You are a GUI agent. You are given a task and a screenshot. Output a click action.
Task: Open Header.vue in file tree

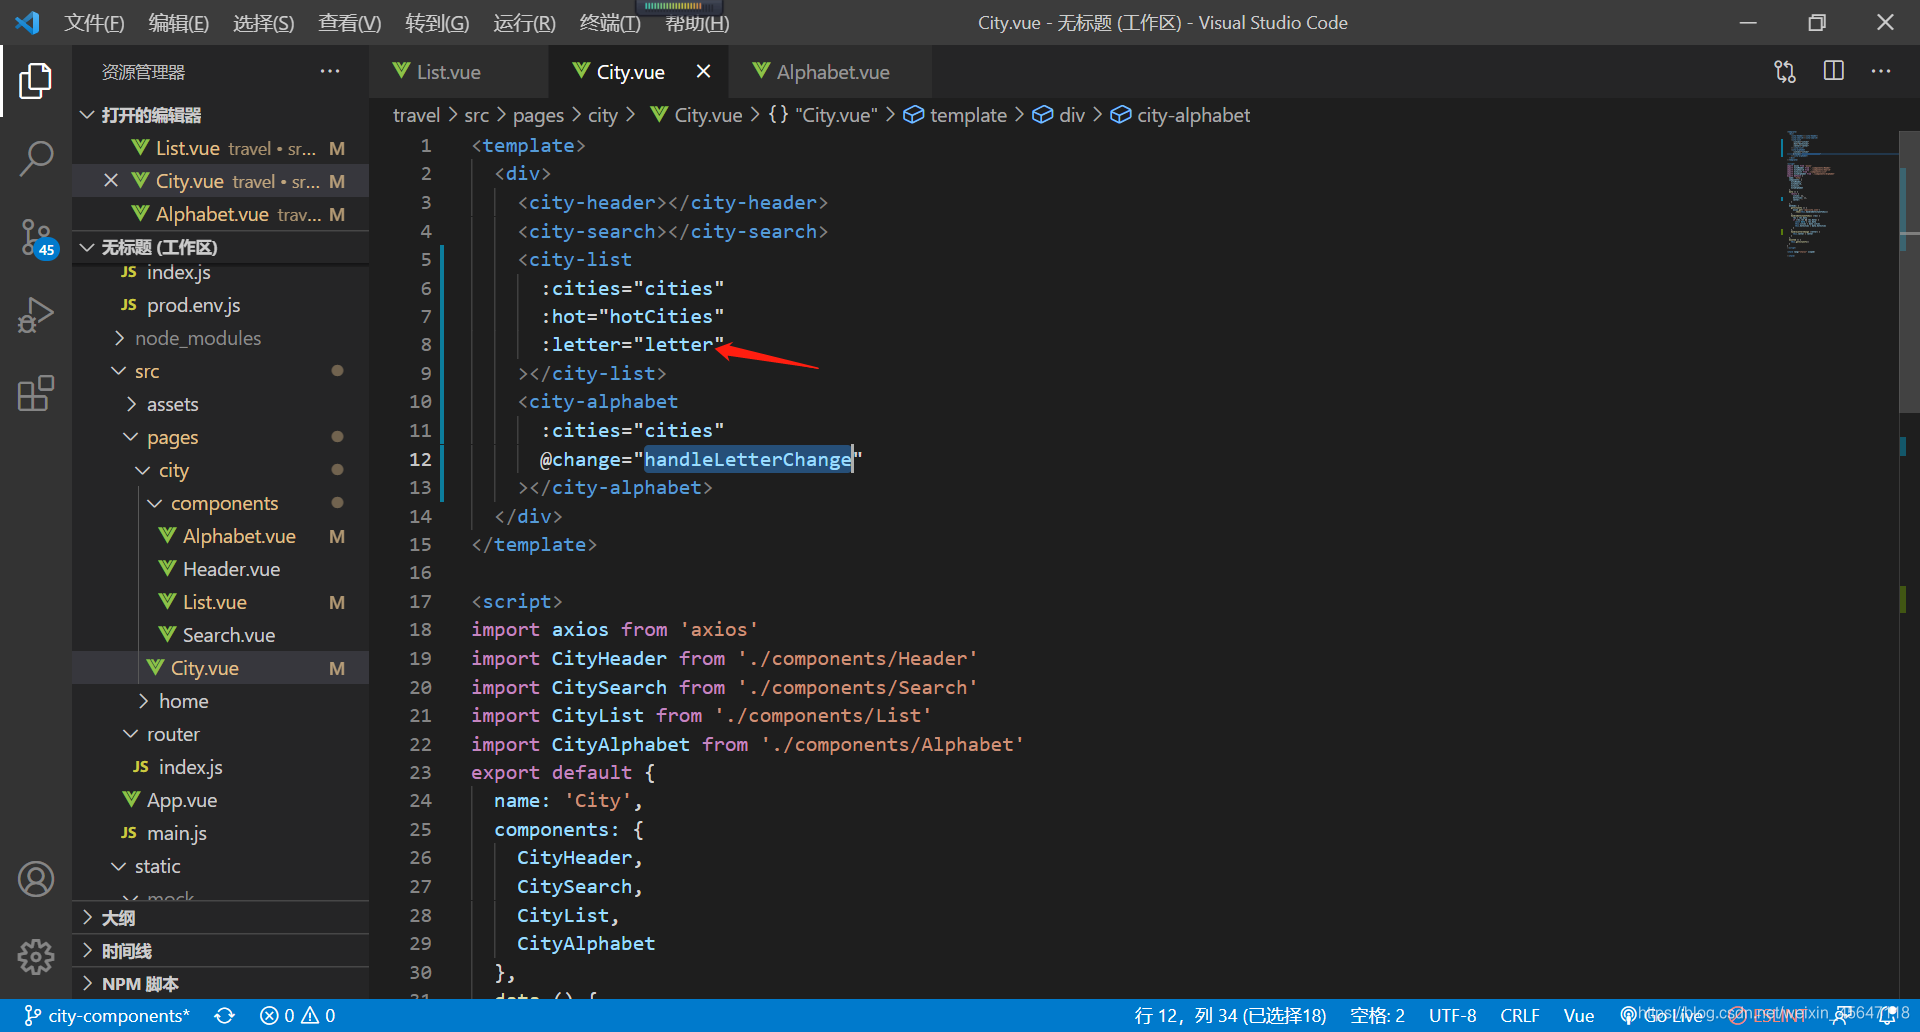coord(220,569)
